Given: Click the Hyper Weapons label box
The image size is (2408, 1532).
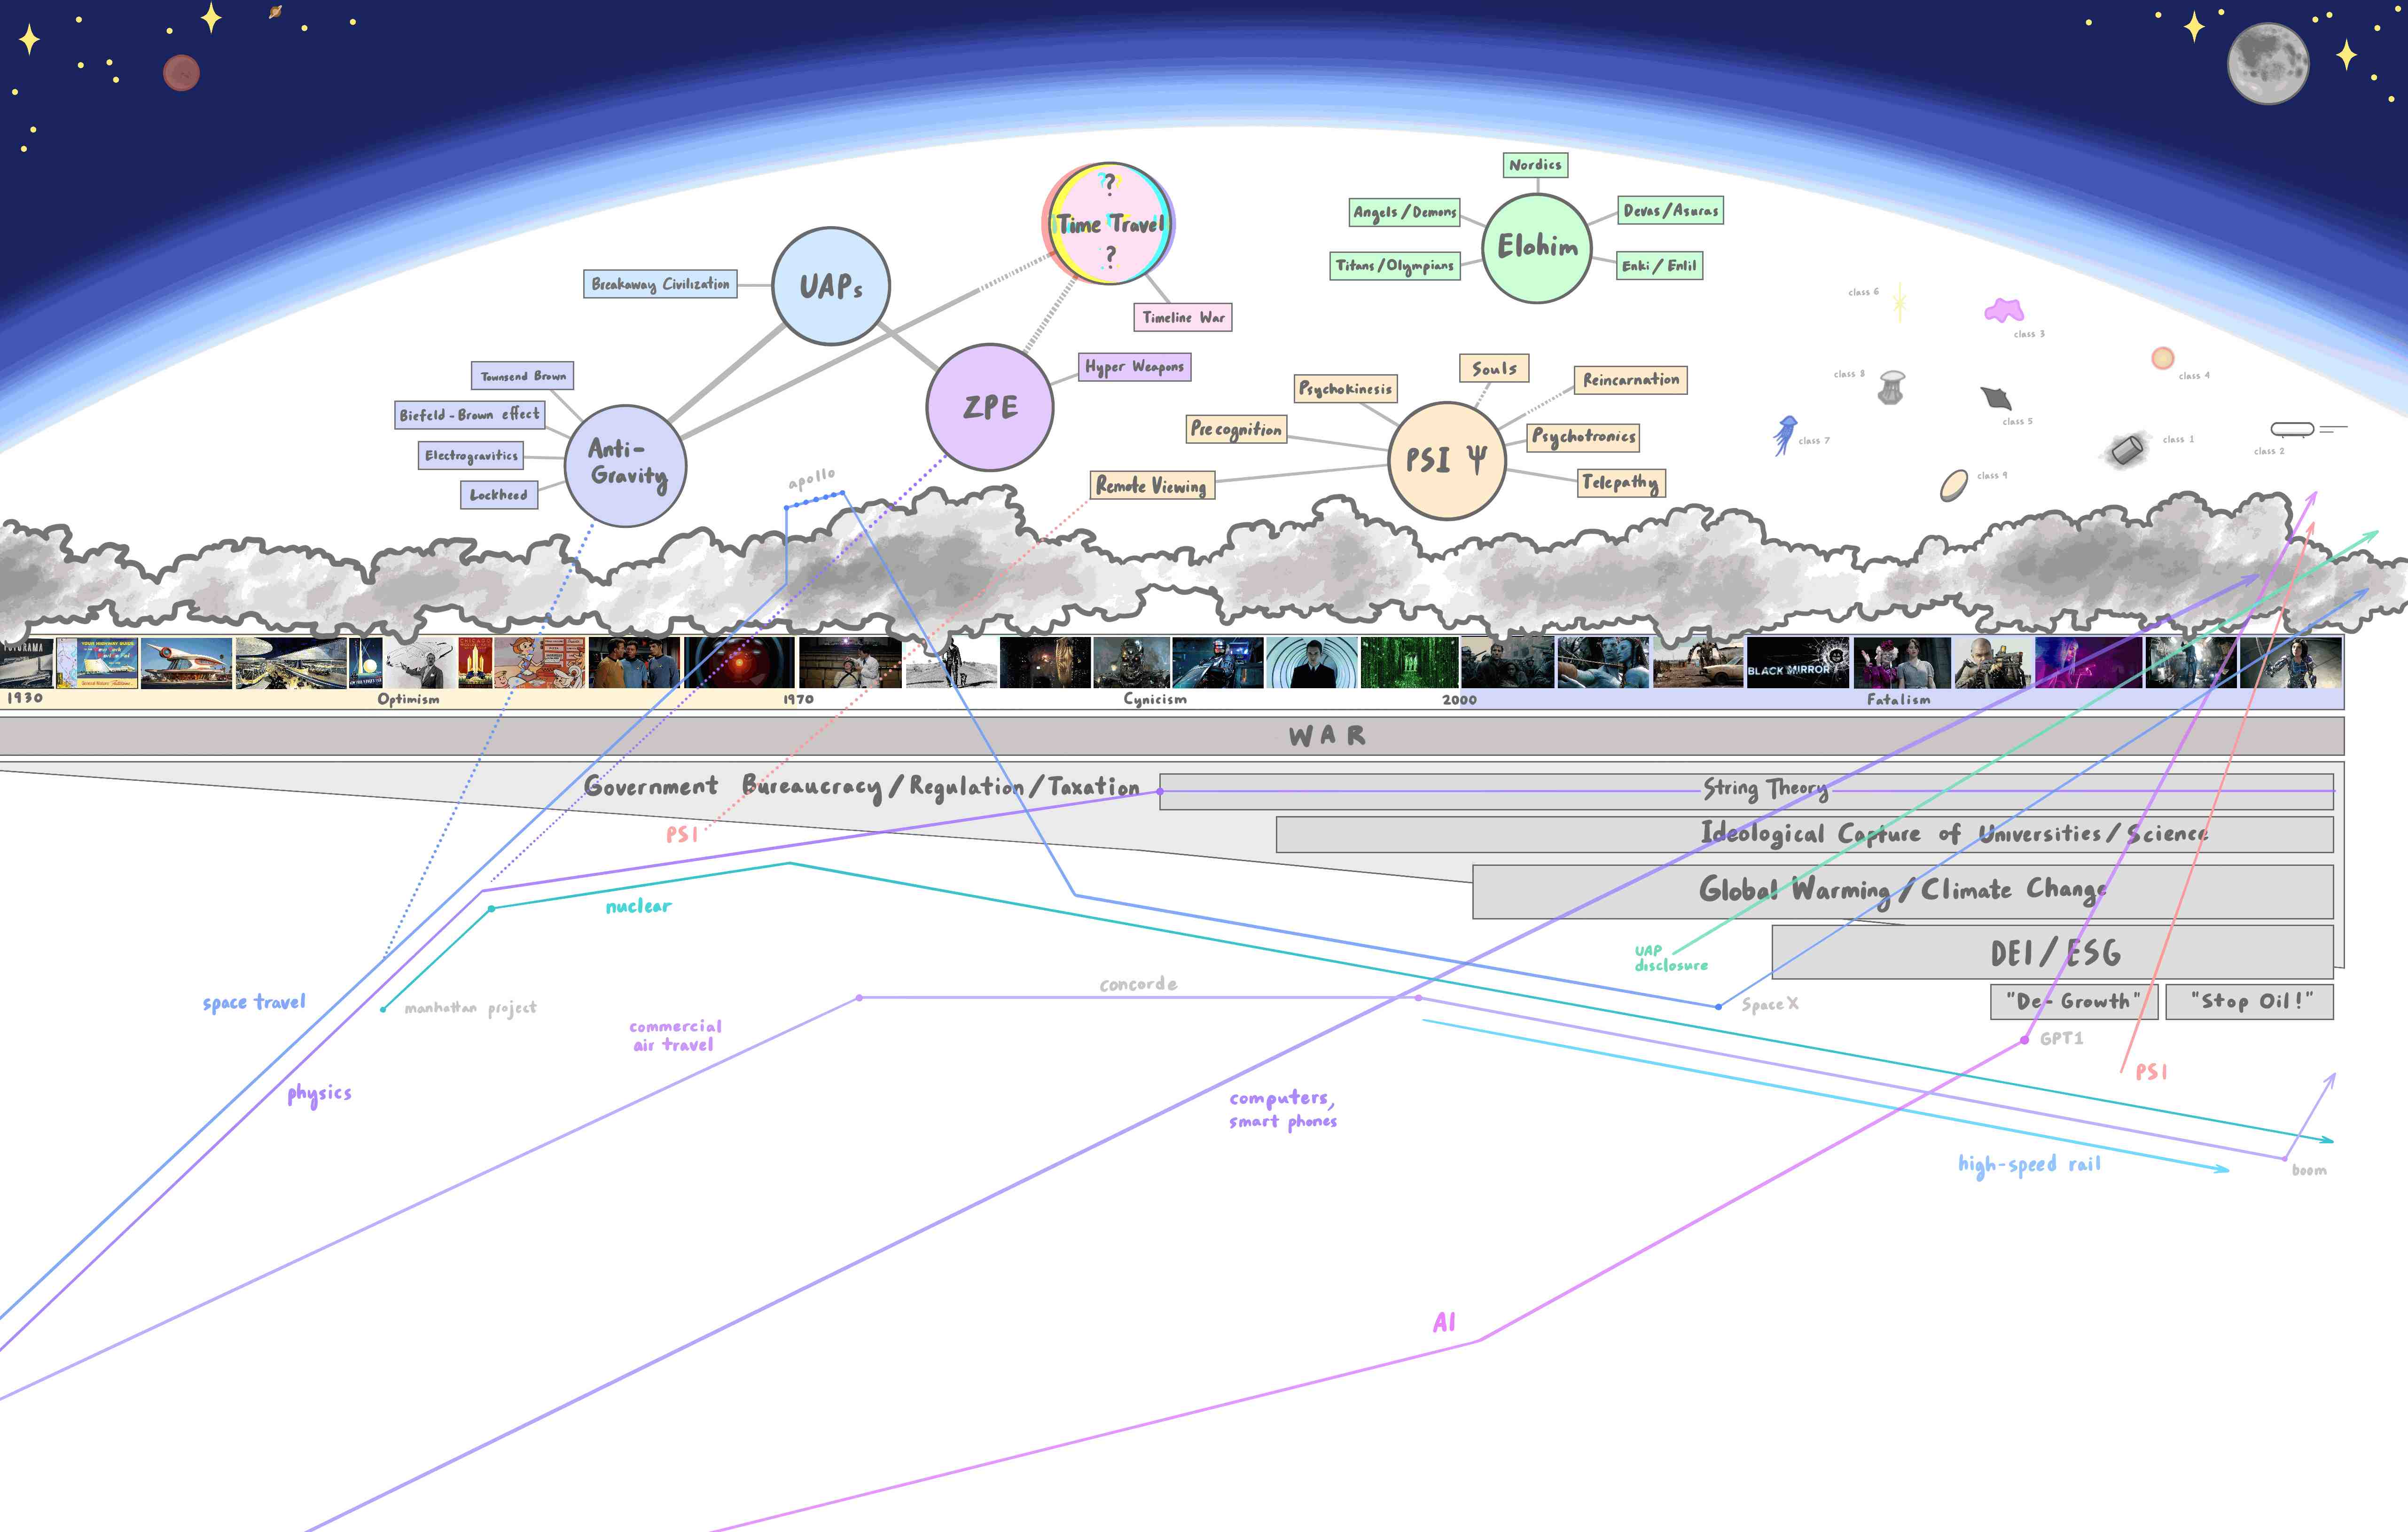Looking at the screenshot, I should point(1134,367).
